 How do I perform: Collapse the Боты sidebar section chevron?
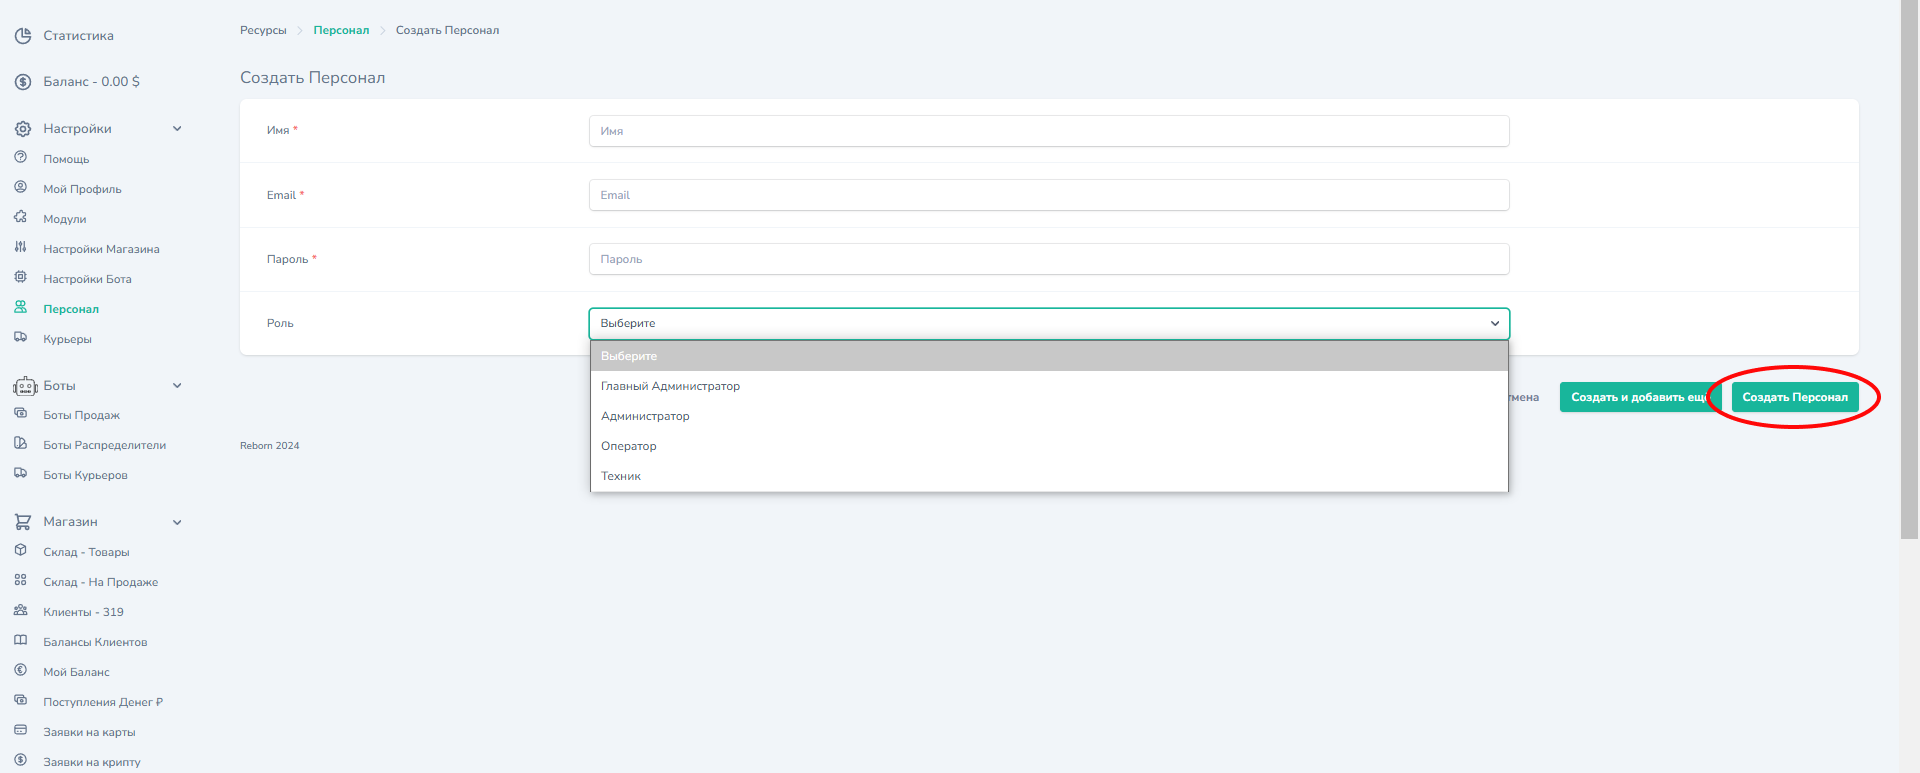pyautogui.click(x=177, y=386)
